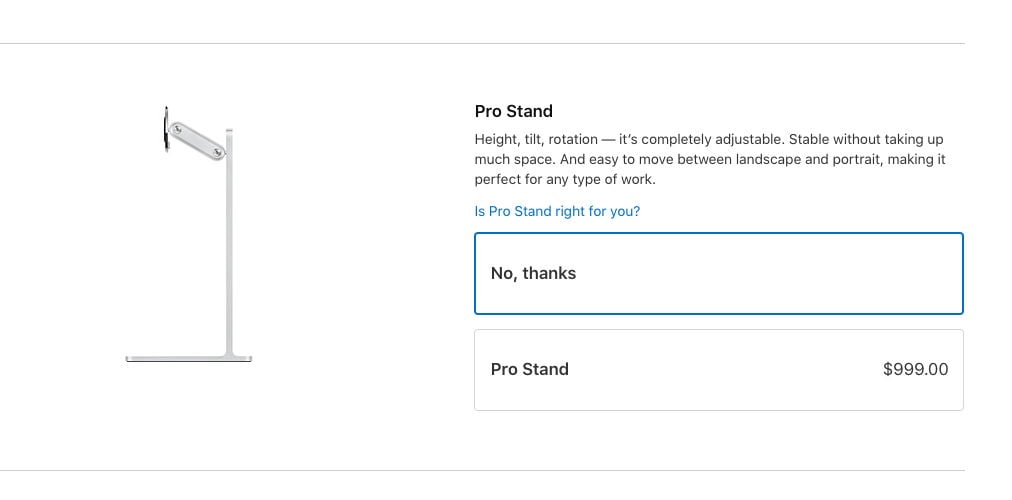
Task: Choose the Pro Stand $999.00 option
Action: click(718, 370)
